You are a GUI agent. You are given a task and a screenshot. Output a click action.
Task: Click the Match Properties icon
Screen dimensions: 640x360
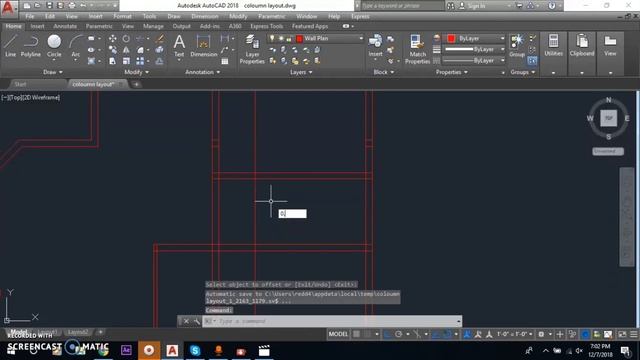click(417, 49)
